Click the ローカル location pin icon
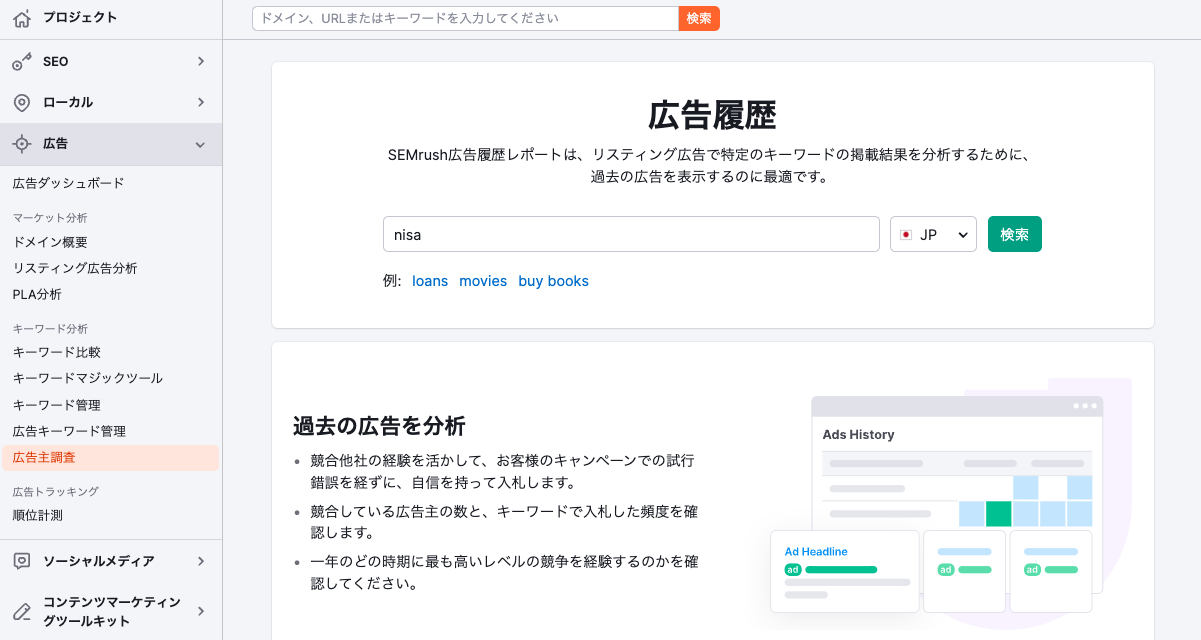 coord(22,103)
